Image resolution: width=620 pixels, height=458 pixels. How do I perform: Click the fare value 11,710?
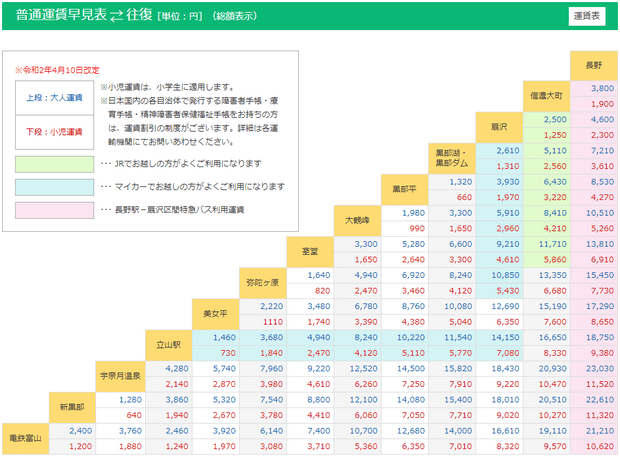(x=553, y=244)
